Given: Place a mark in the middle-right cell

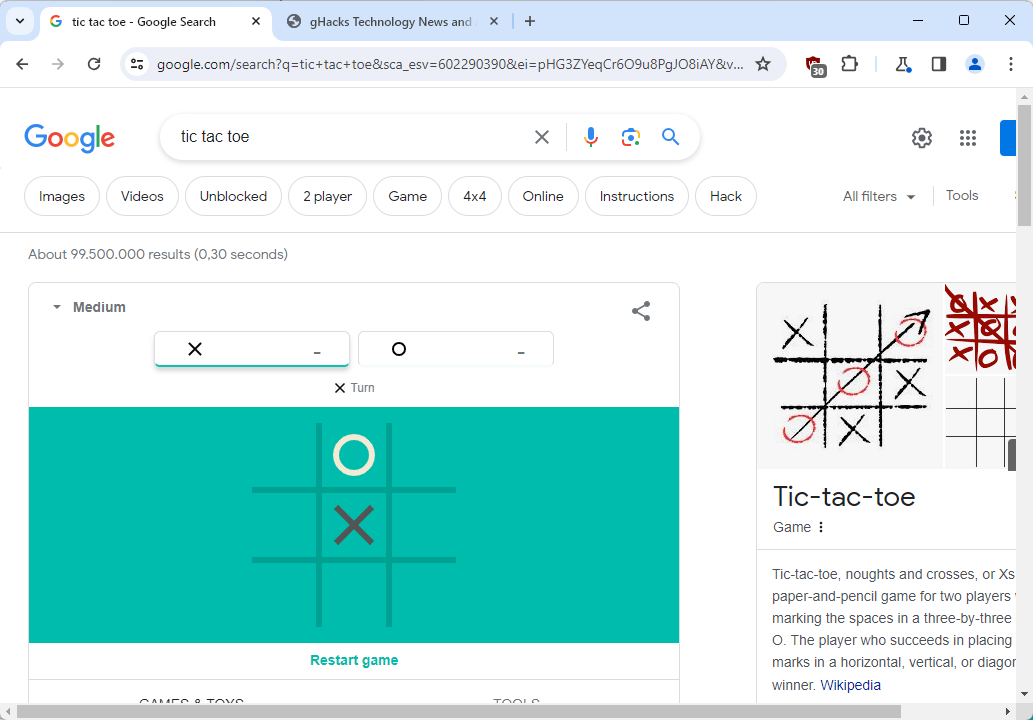Looking at the screenshot, I should click(424, 525).
